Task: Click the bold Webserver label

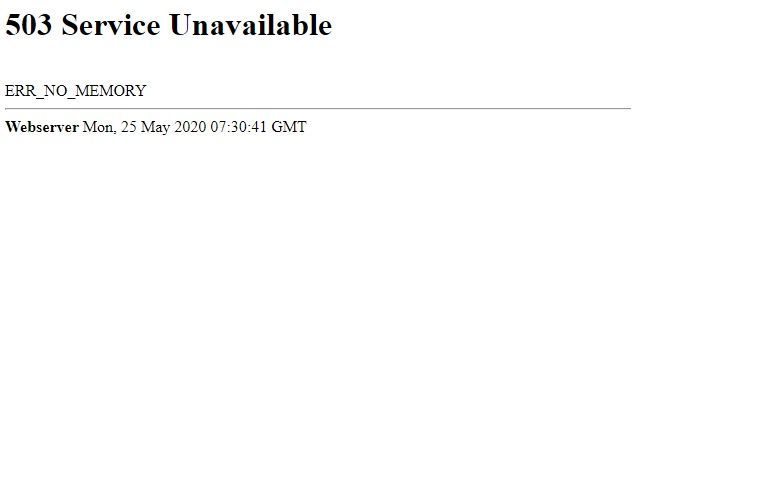Action: 42,127
